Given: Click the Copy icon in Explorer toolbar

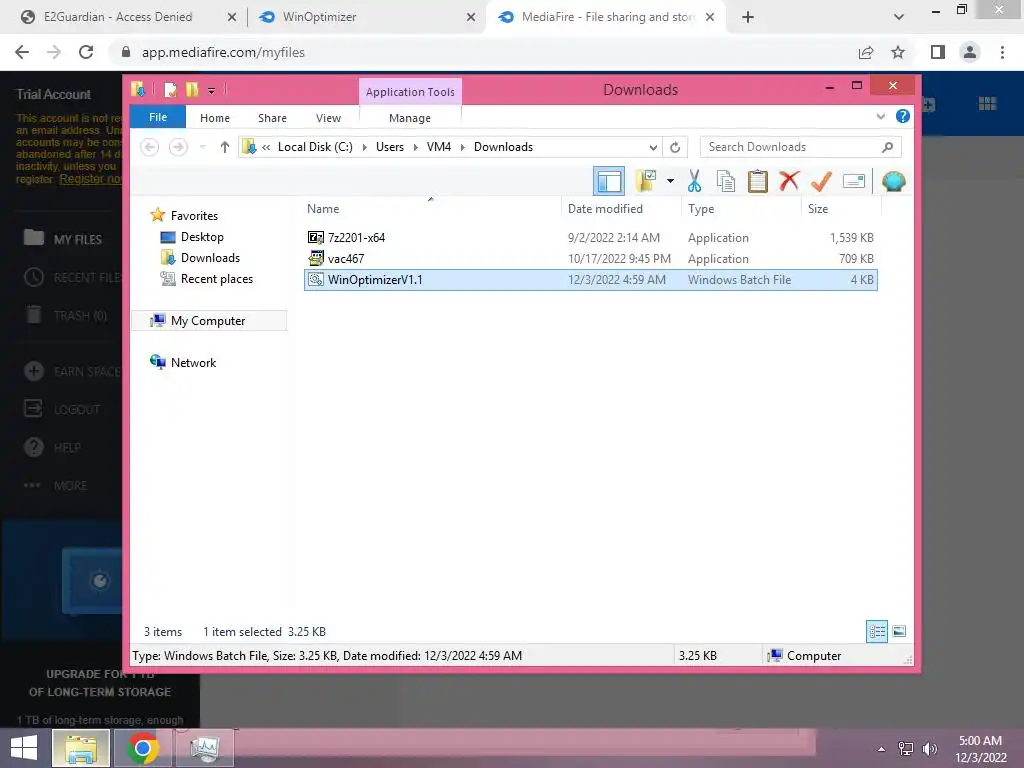Looking at the screenshot, I should (726, 181).
